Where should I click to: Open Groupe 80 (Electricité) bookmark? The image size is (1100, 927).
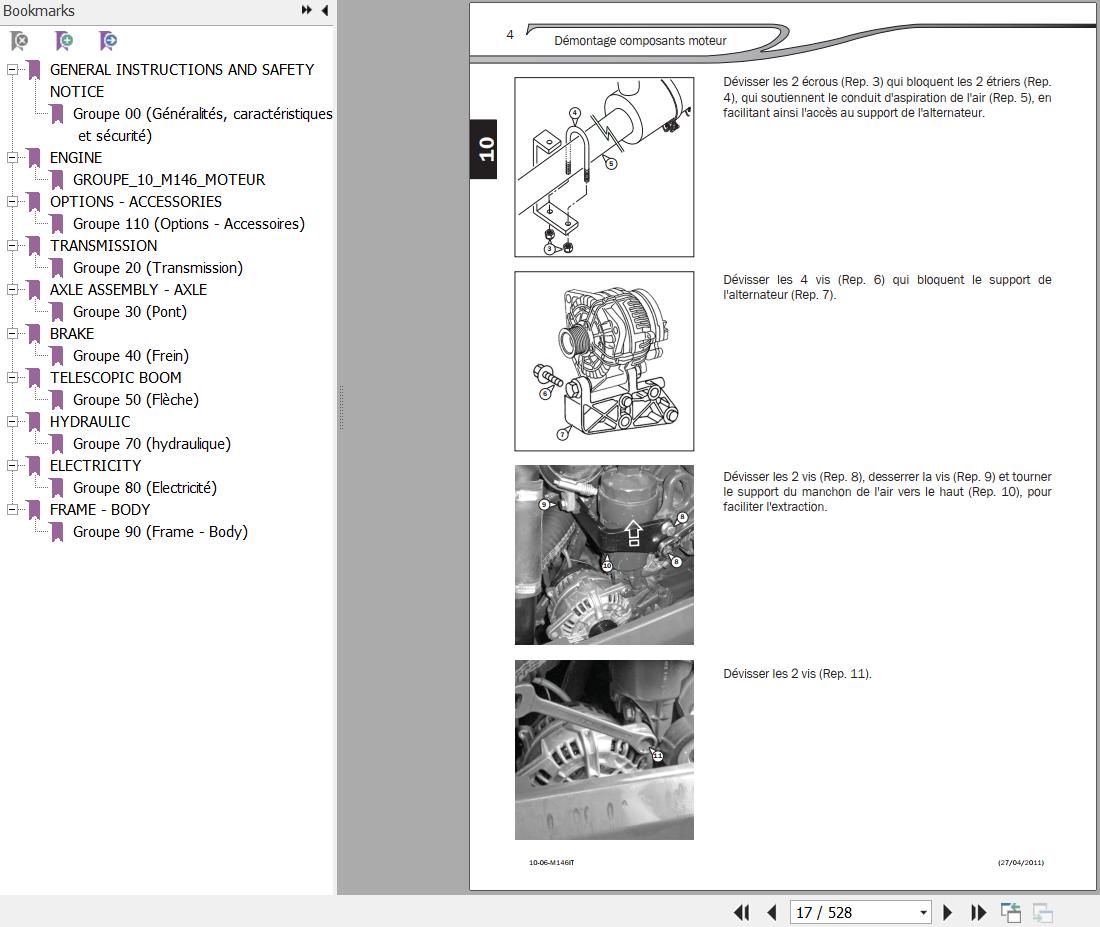145,488
